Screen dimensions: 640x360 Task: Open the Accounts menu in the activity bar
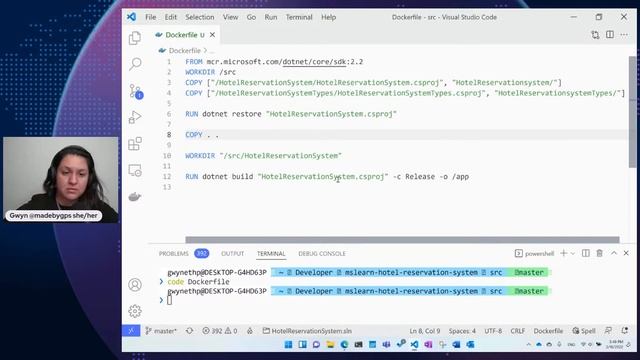[135, 284]
